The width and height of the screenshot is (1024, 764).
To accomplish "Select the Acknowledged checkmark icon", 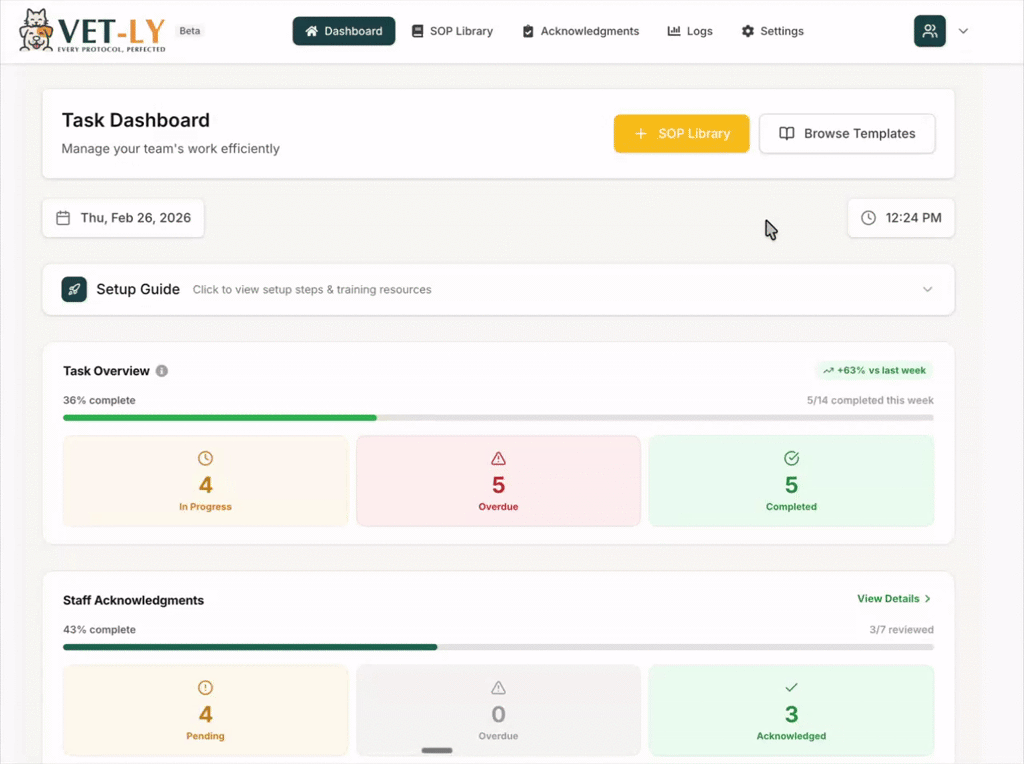I will [x=791, y=687].
